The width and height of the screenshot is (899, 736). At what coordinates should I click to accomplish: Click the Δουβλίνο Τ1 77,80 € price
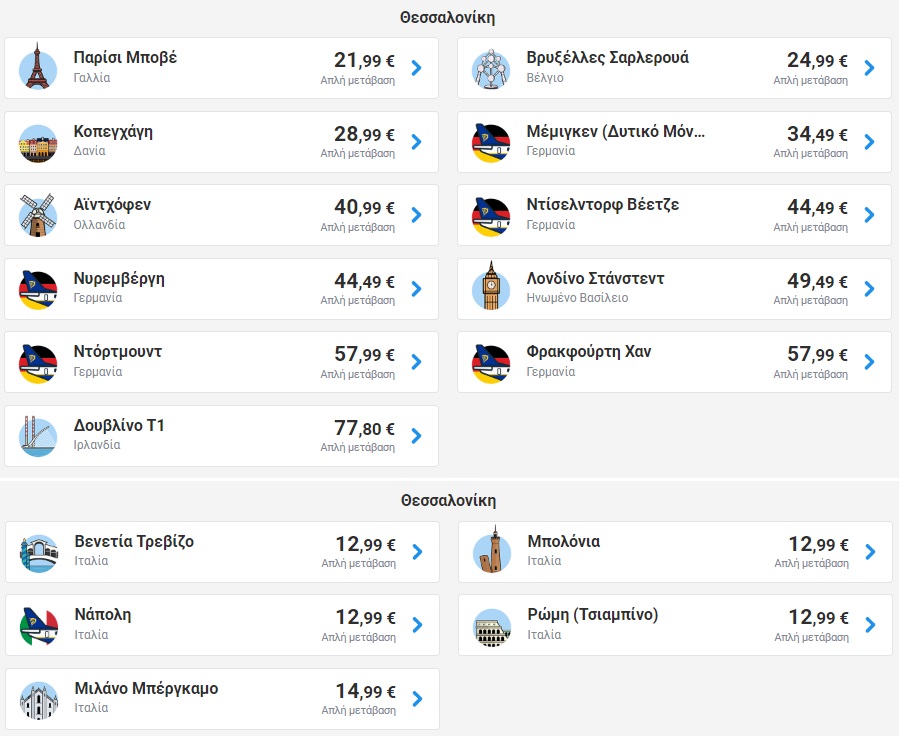coord(365,428)
